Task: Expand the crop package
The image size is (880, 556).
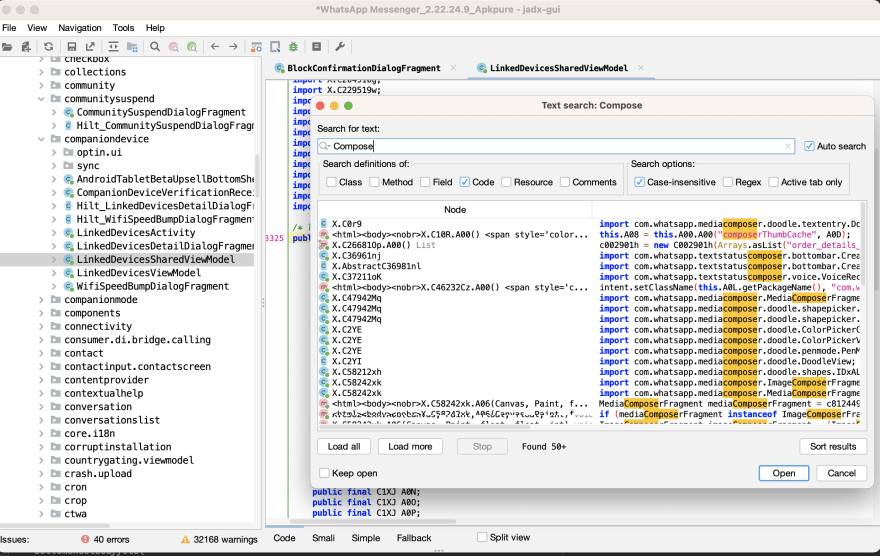Action: (x=41, y=500)
